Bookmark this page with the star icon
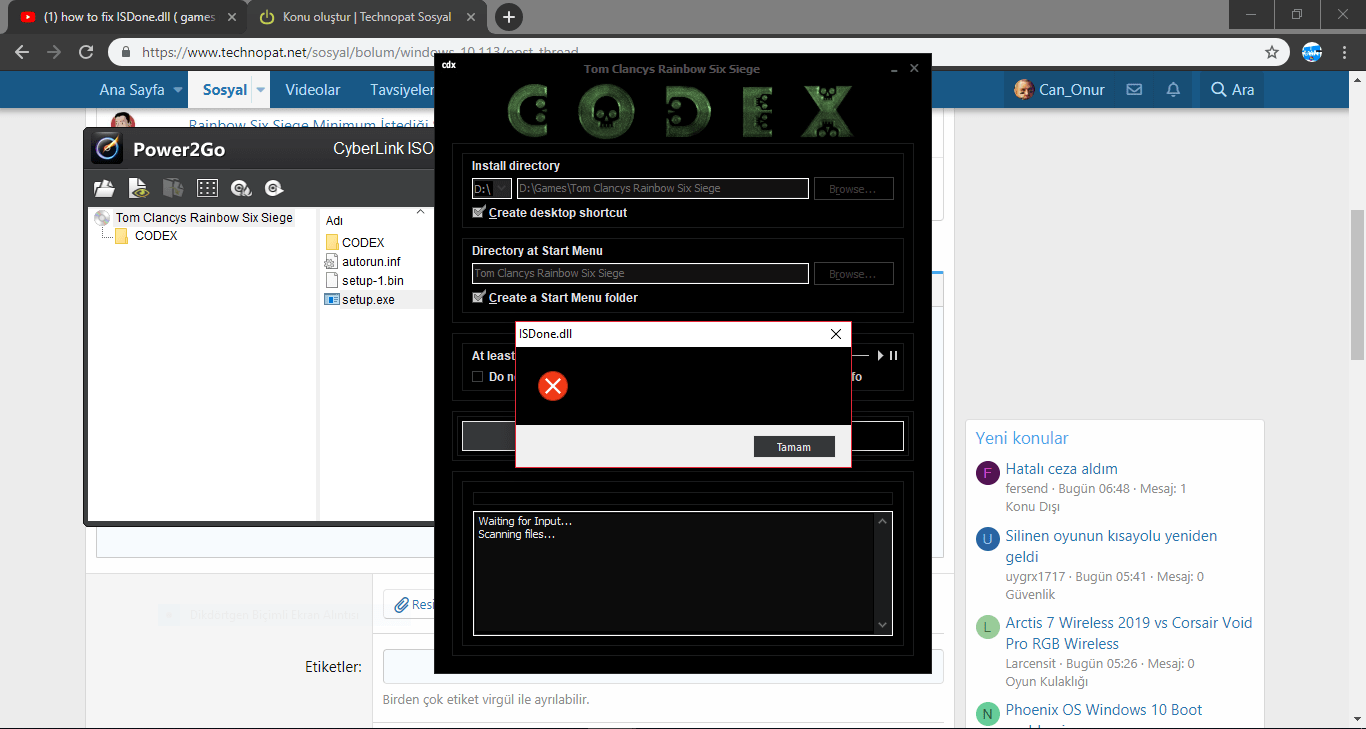The width and height of the screenshot is (1366, 729). point(1272,52)
